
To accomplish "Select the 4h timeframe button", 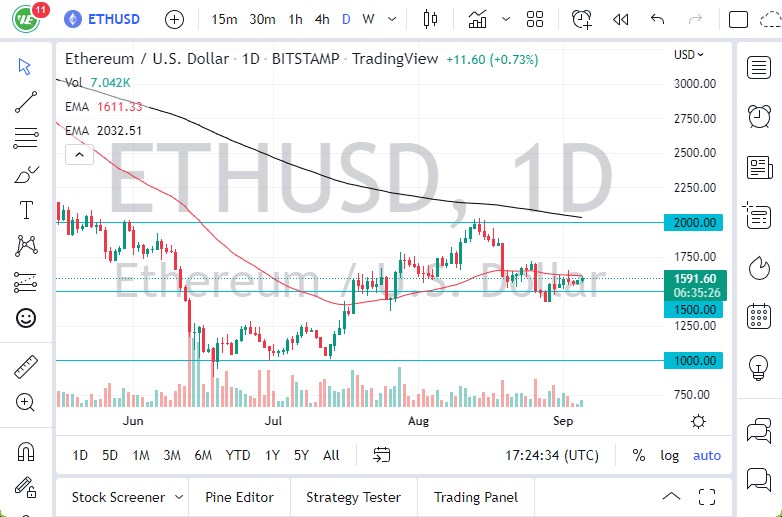I will point(321,19).
